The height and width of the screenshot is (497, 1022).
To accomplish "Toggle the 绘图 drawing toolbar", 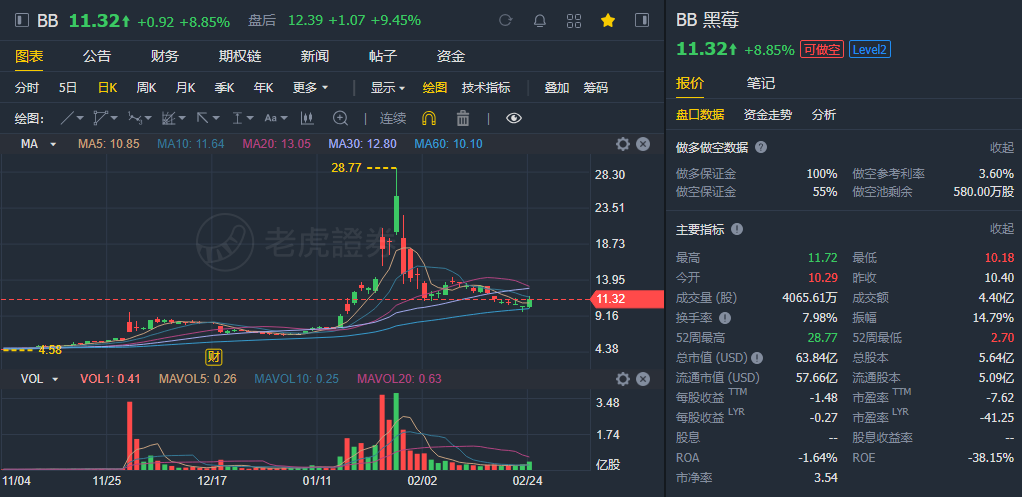I will (435, 87).
